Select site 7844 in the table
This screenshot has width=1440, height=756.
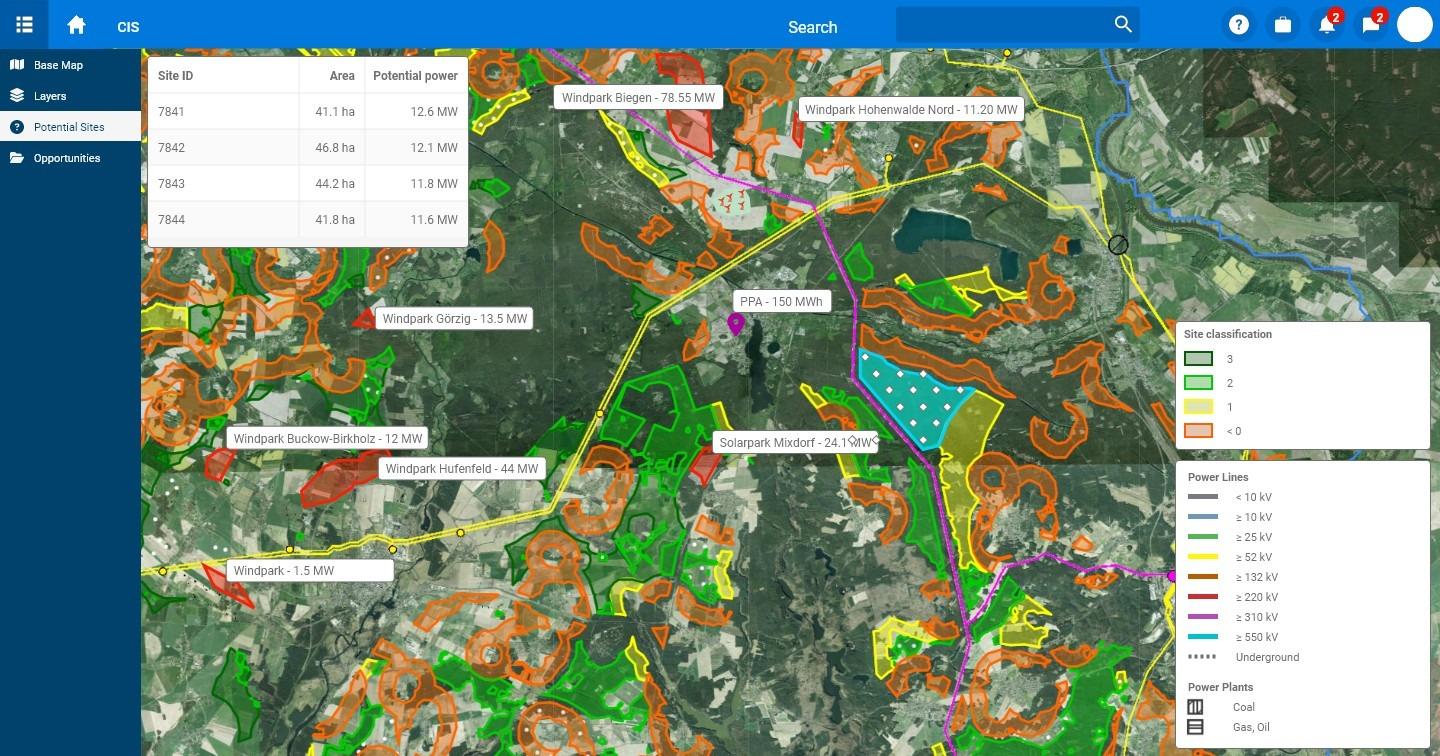tap(308, 220)
